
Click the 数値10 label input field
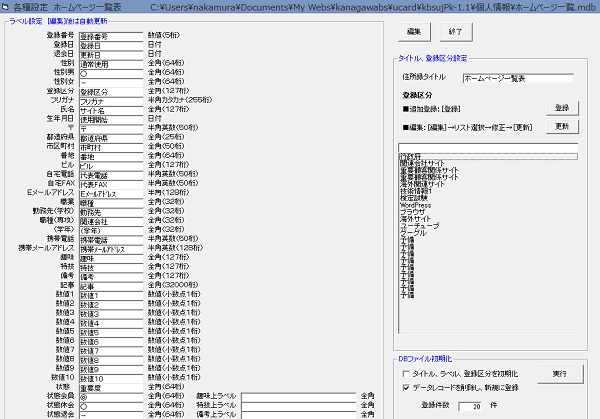111,376
